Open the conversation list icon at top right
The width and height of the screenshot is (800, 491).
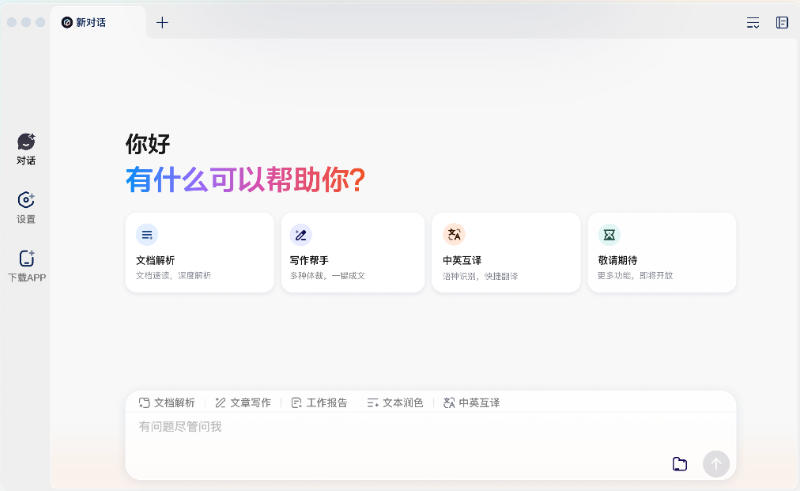tap(753, 22)
